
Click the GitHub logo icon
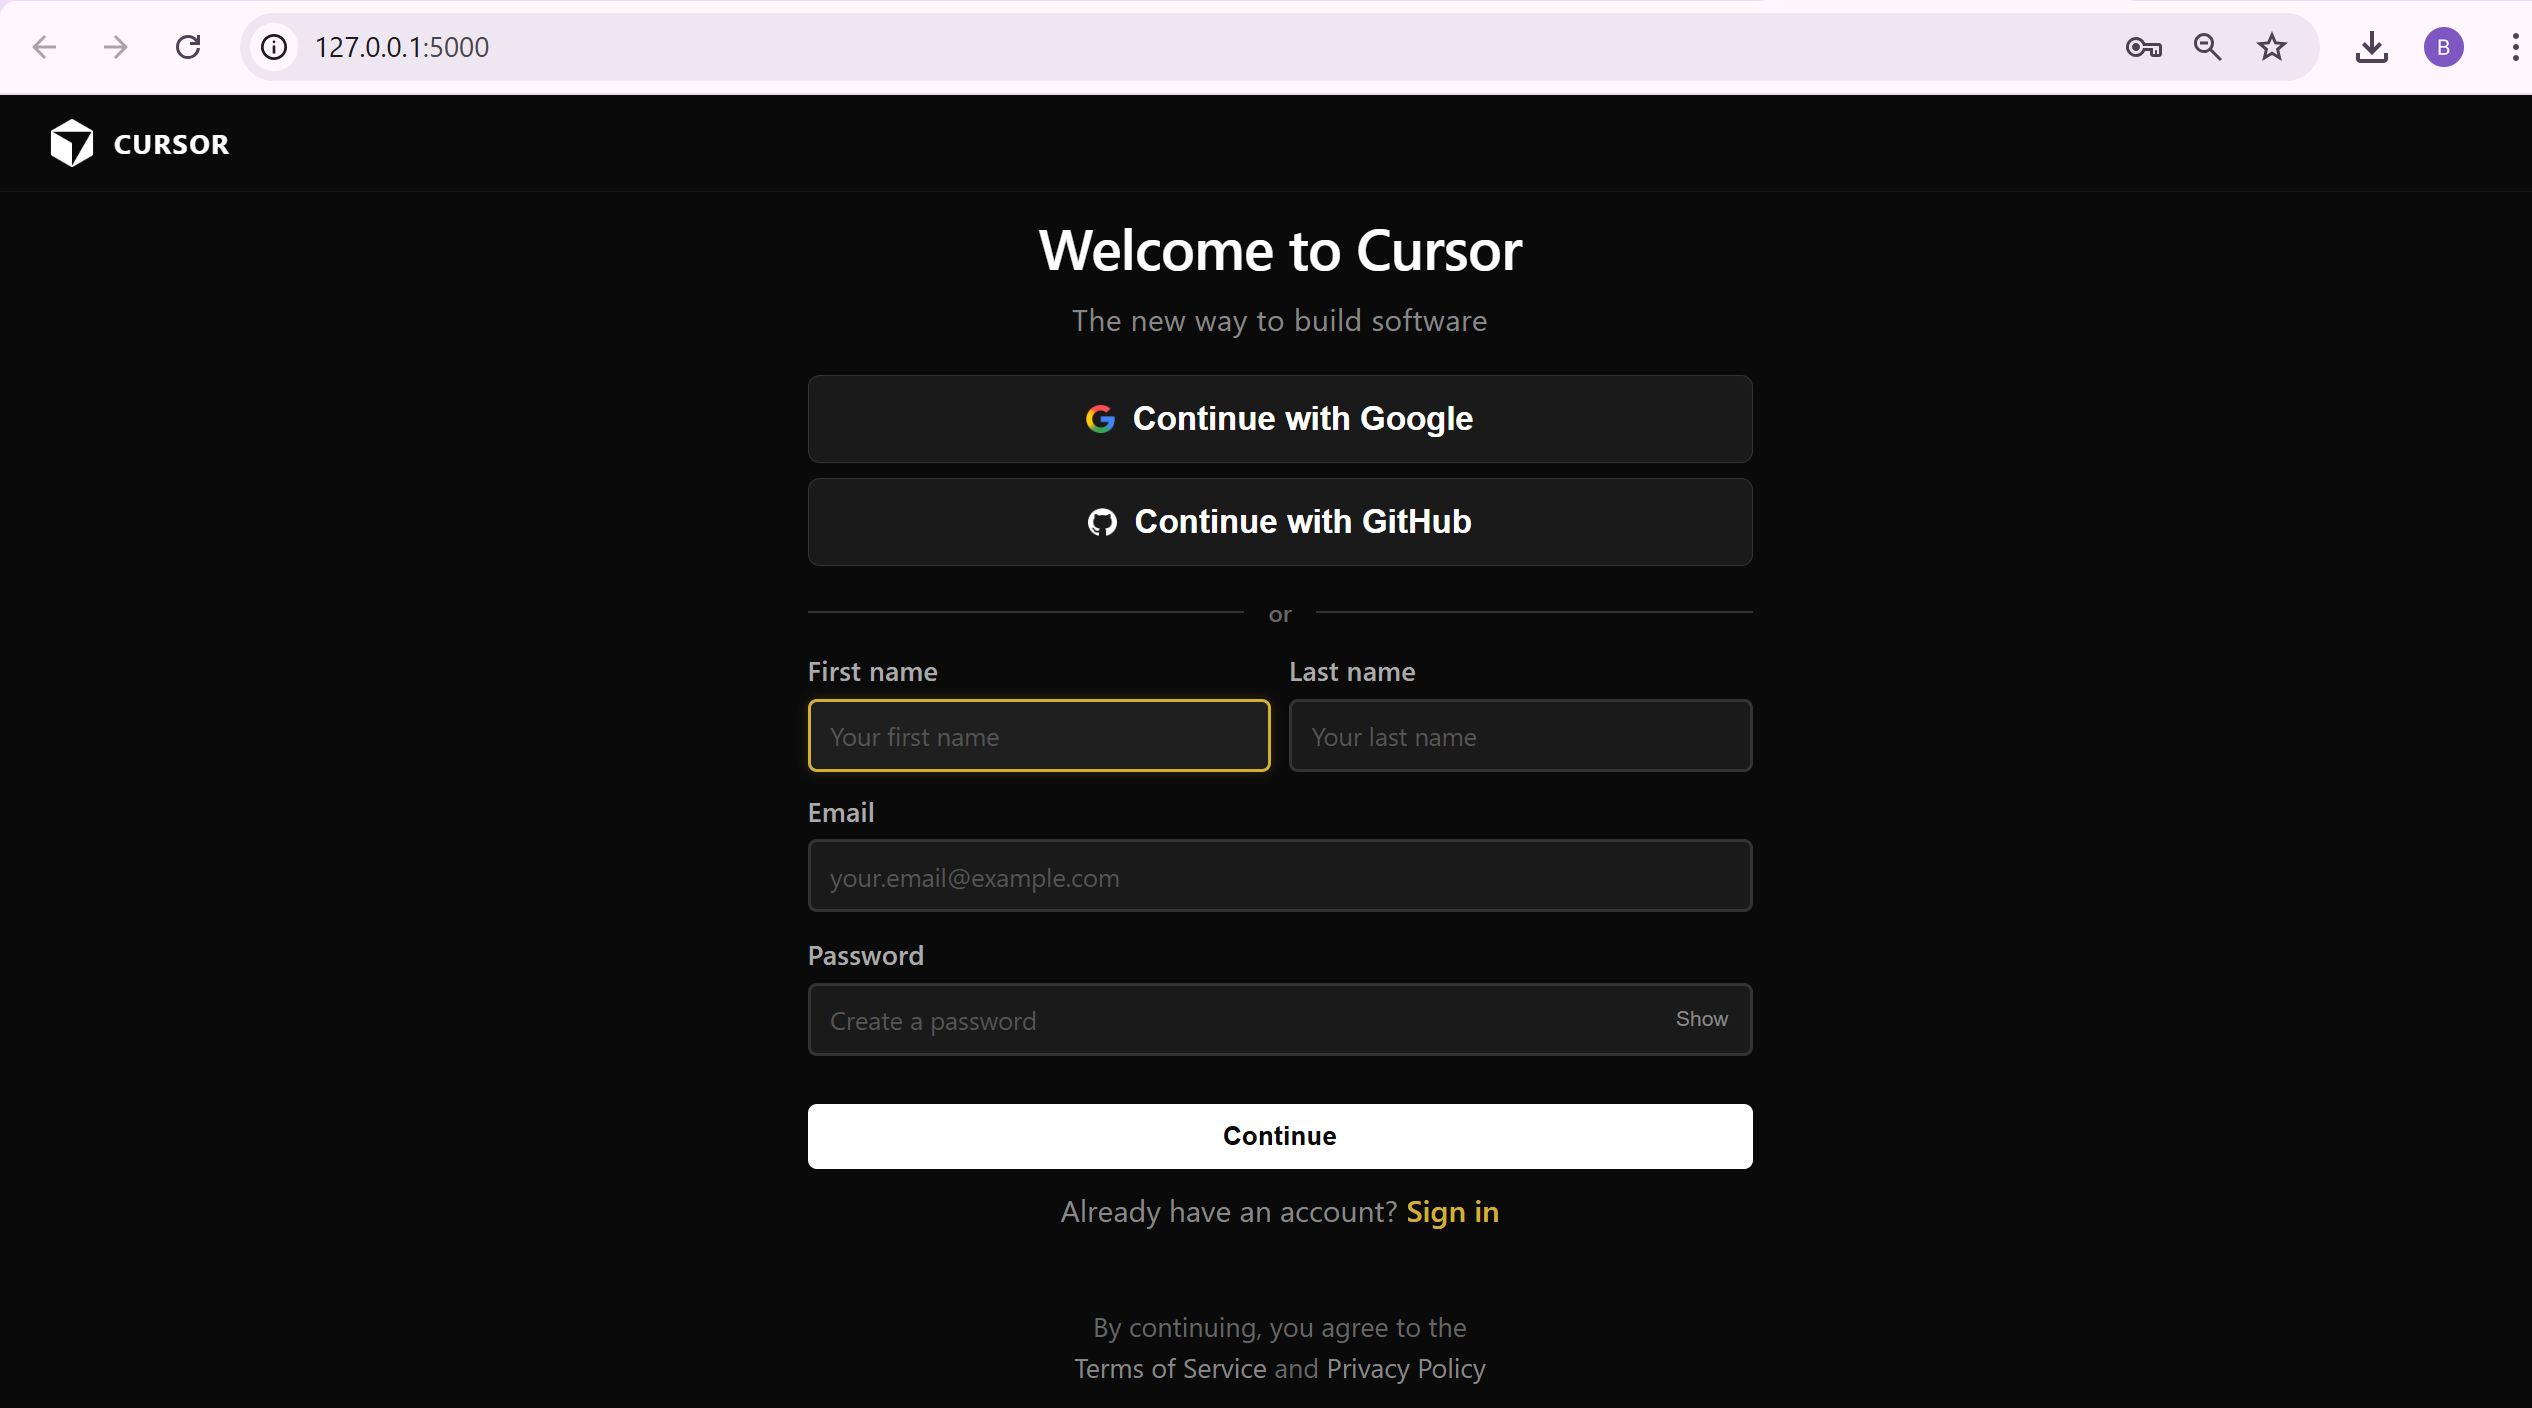[x=1101, y=521]
